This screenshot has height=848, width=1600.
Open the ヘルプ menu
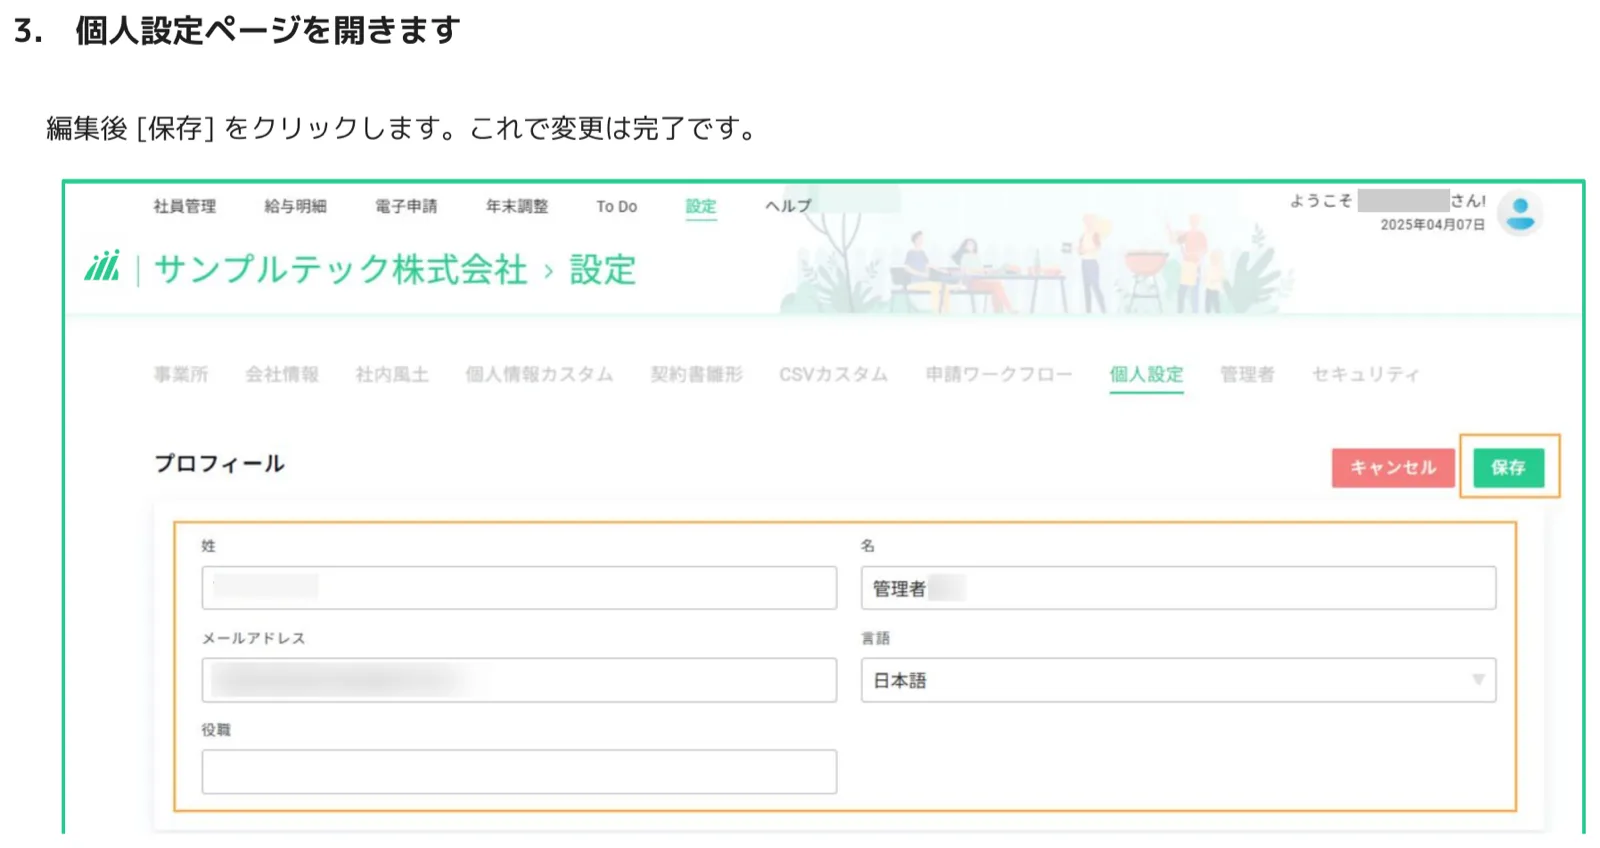coord(788,206)
